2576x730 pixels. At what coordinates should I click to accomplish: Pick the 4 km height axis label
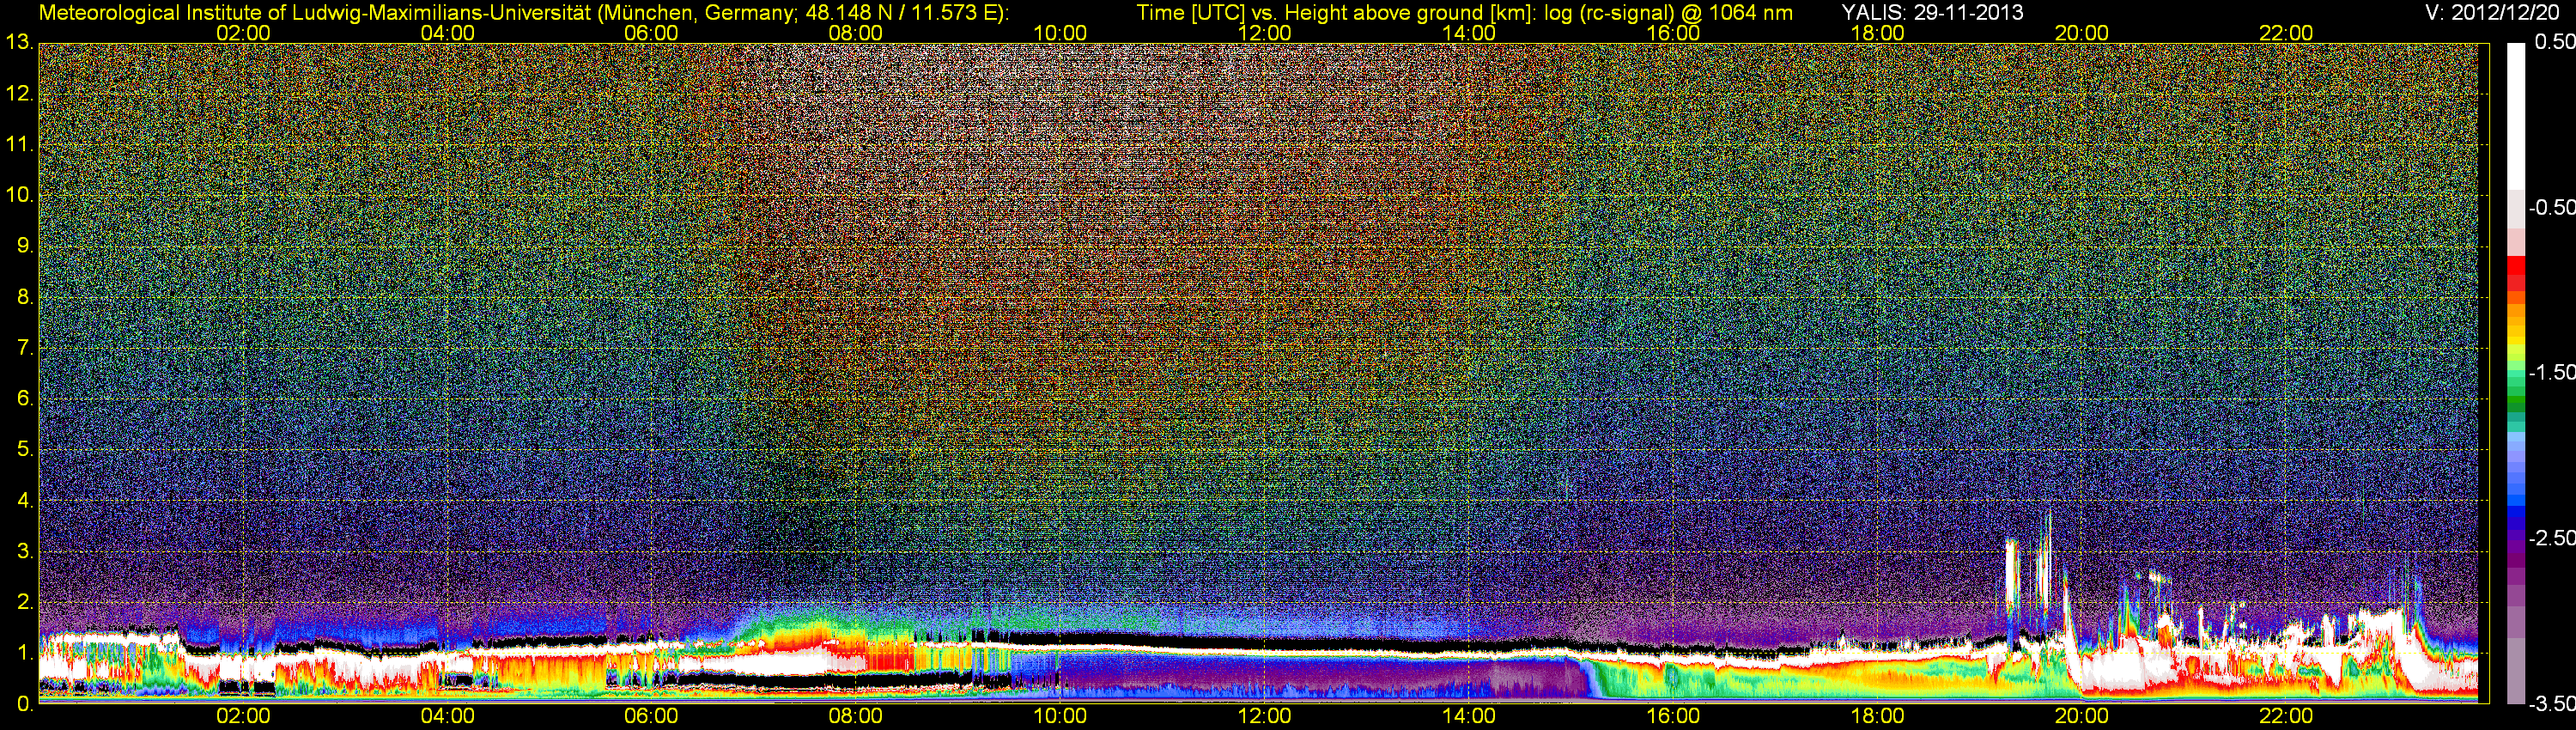(25, 500)
